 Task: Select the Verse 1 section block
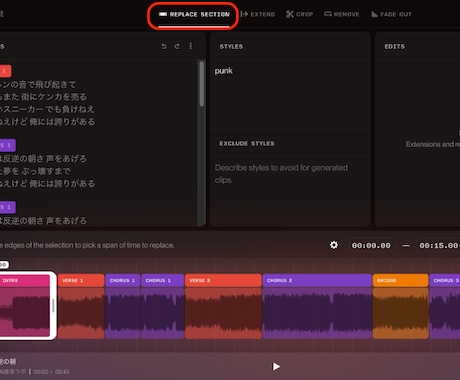[x=81, y=306]
